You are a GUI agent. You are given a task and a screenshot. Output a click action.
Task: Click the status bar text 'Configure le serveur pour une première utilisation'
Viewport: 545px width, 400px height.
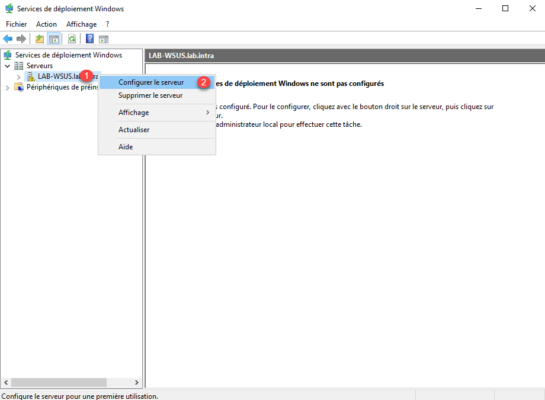click(80, 396)
